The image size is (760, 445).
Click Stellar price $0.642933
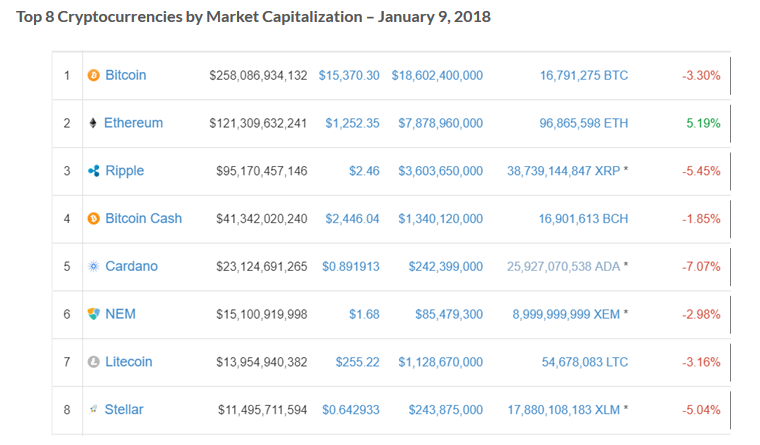click(x=351, y=410)
